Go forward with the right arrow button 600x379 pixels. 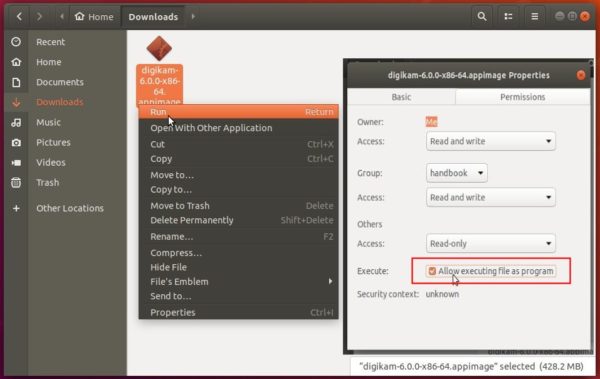pyautogui.click(x=39, y=16)
